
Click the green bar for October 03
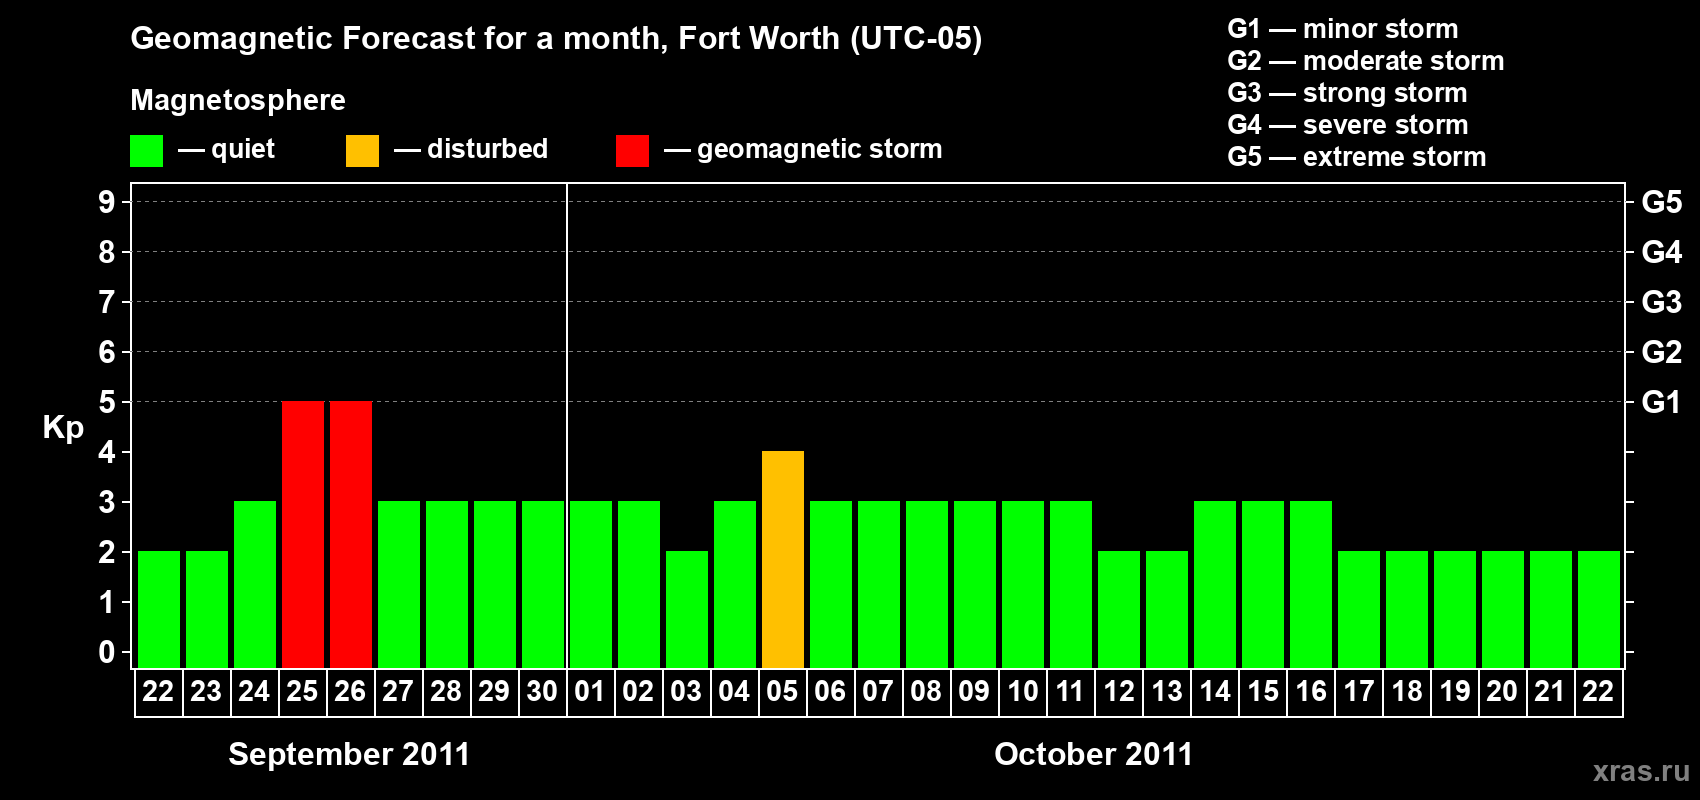tap(687, 609)
